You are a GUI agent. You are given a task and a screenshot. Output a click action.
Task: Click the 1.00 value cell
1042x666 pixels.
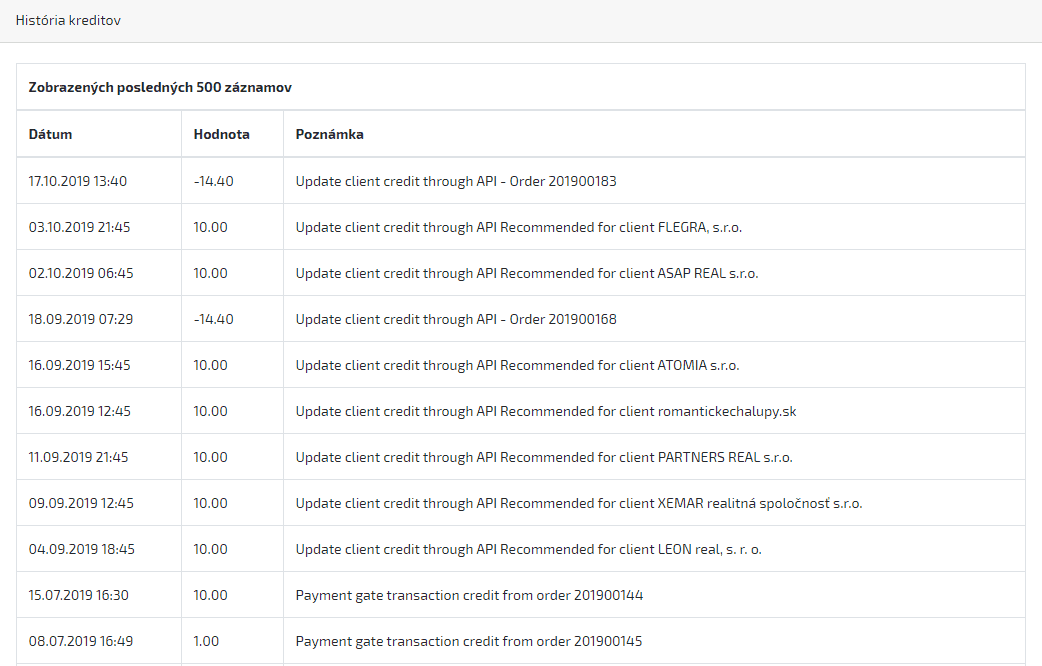206,641
